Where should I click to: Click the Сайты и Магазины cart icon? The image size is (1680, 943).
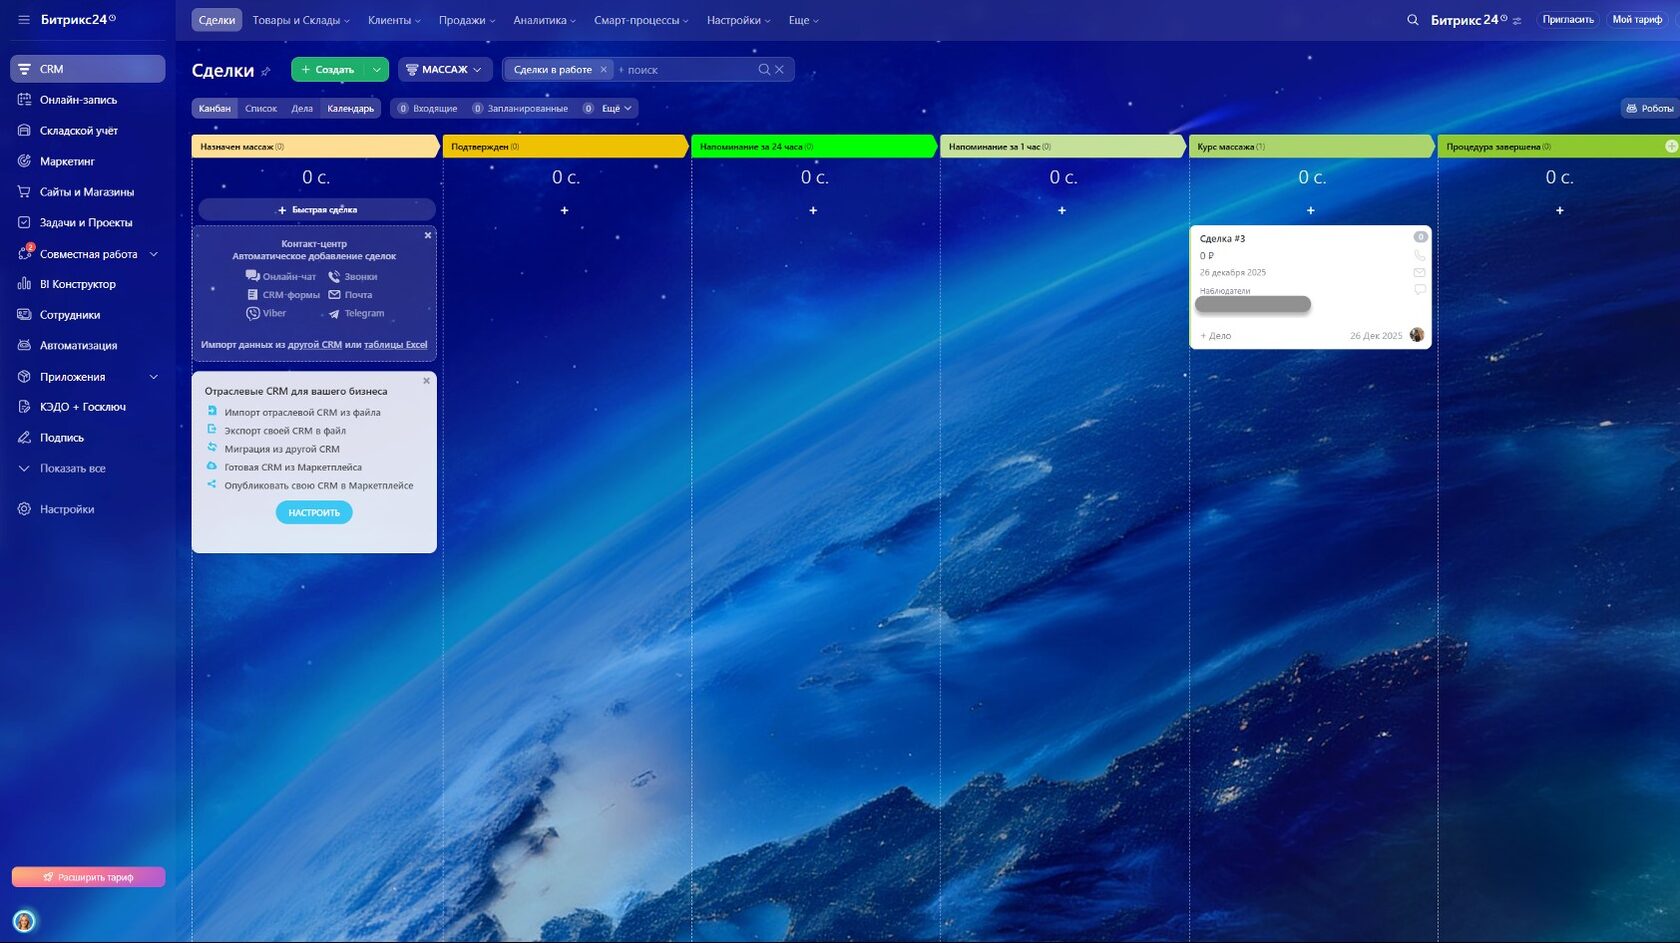(x=24, y=192)
